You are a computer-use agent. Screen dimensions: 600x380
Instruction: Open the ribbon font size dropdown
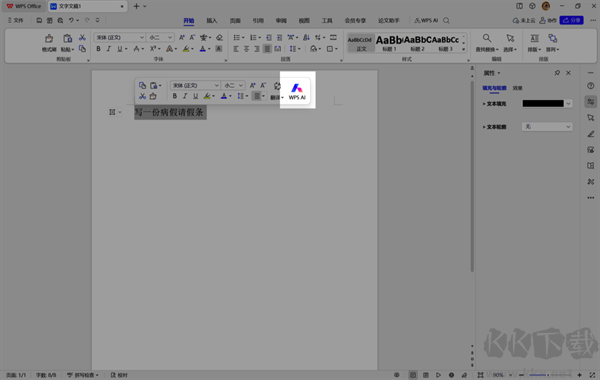tap(170, 38)
